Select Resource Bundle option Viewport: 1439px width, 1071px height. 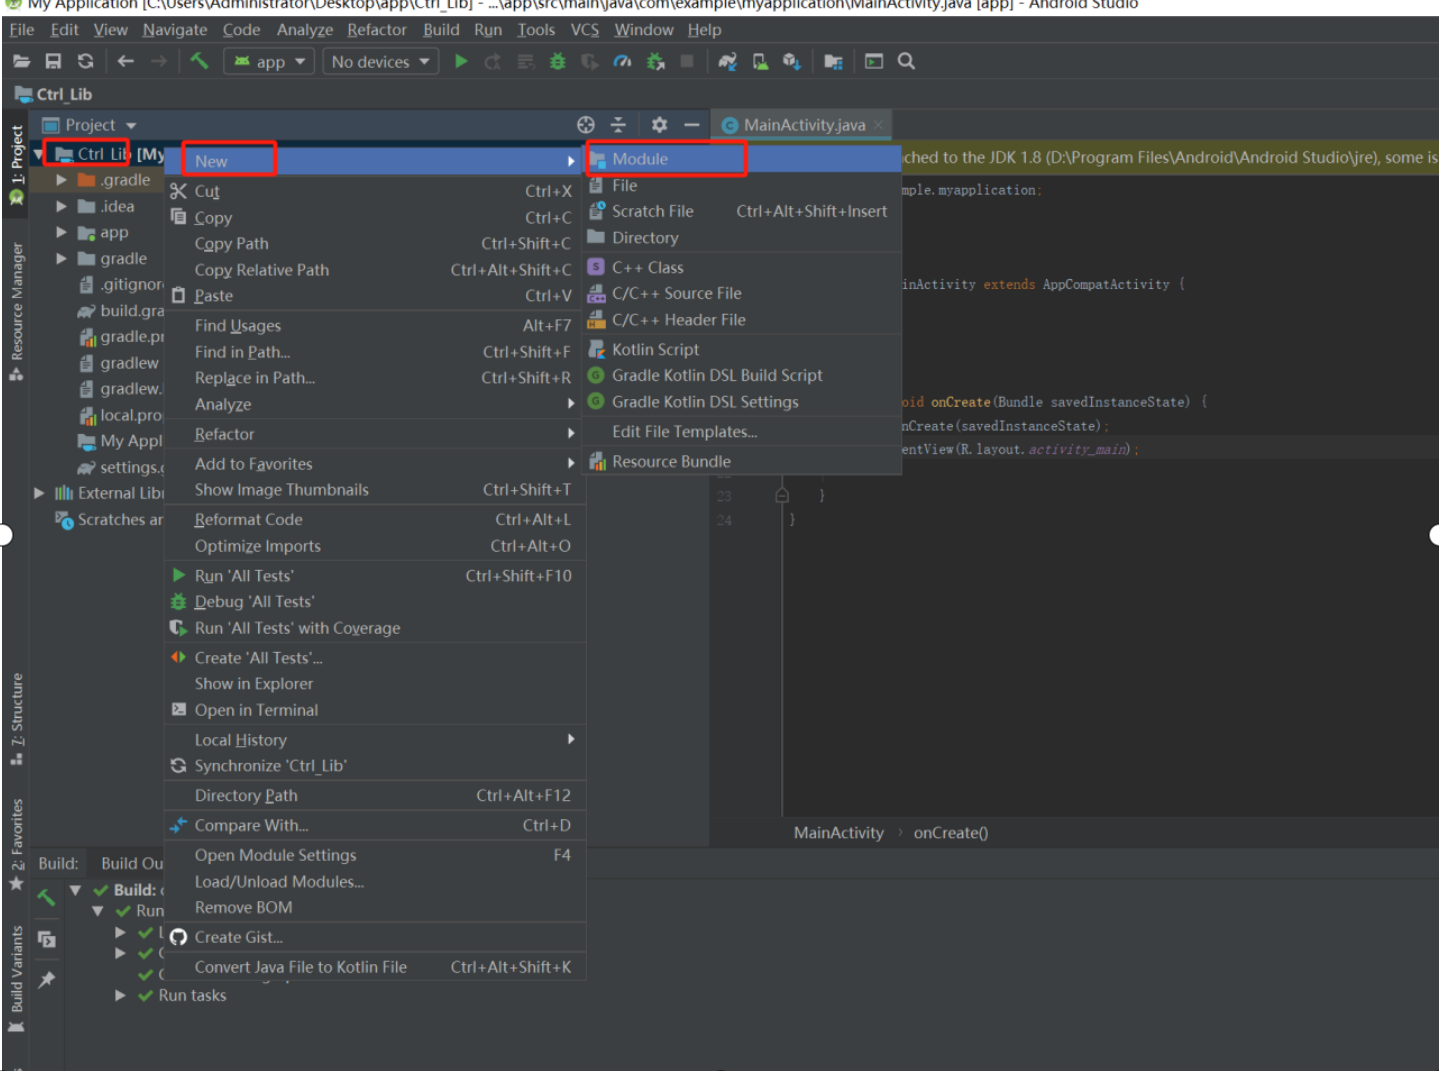(743, 461)
